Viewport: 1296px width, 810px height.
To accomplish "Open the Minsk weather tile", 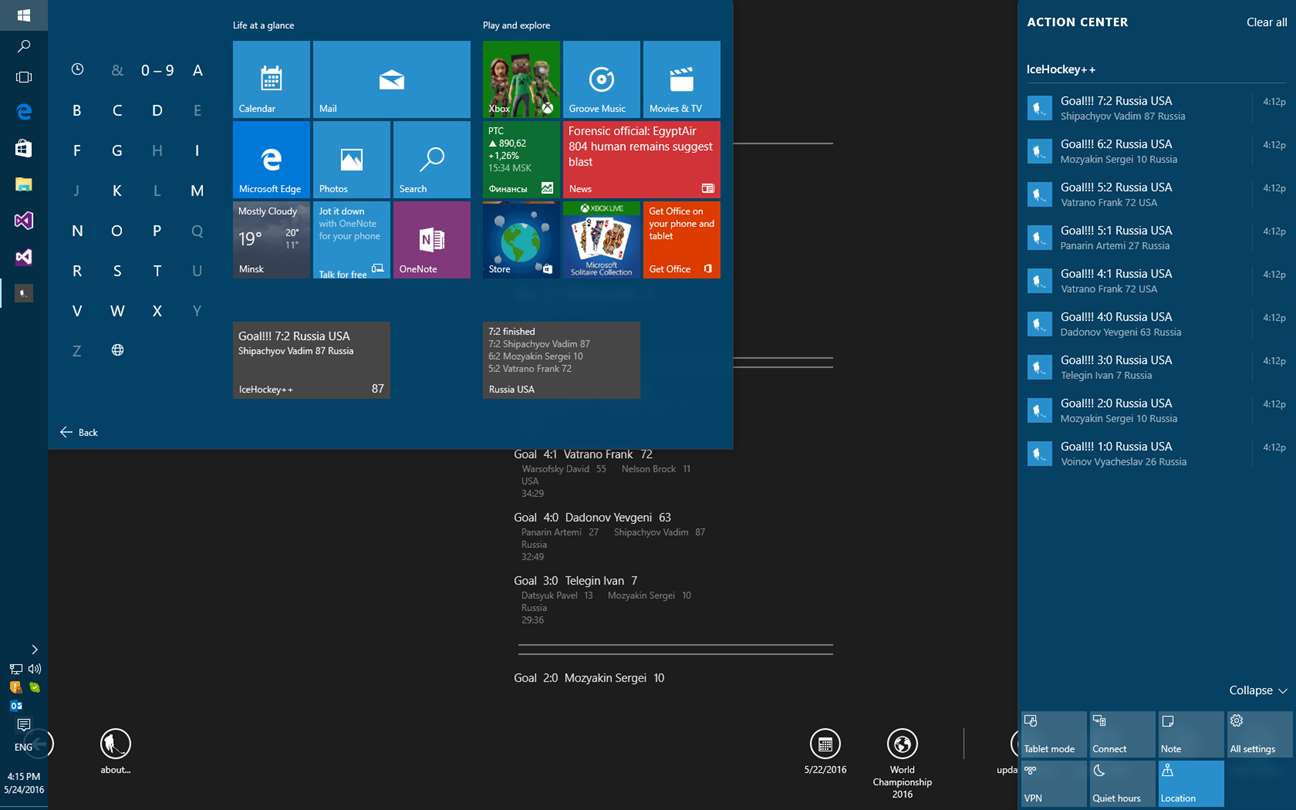I will pos(271,240).
